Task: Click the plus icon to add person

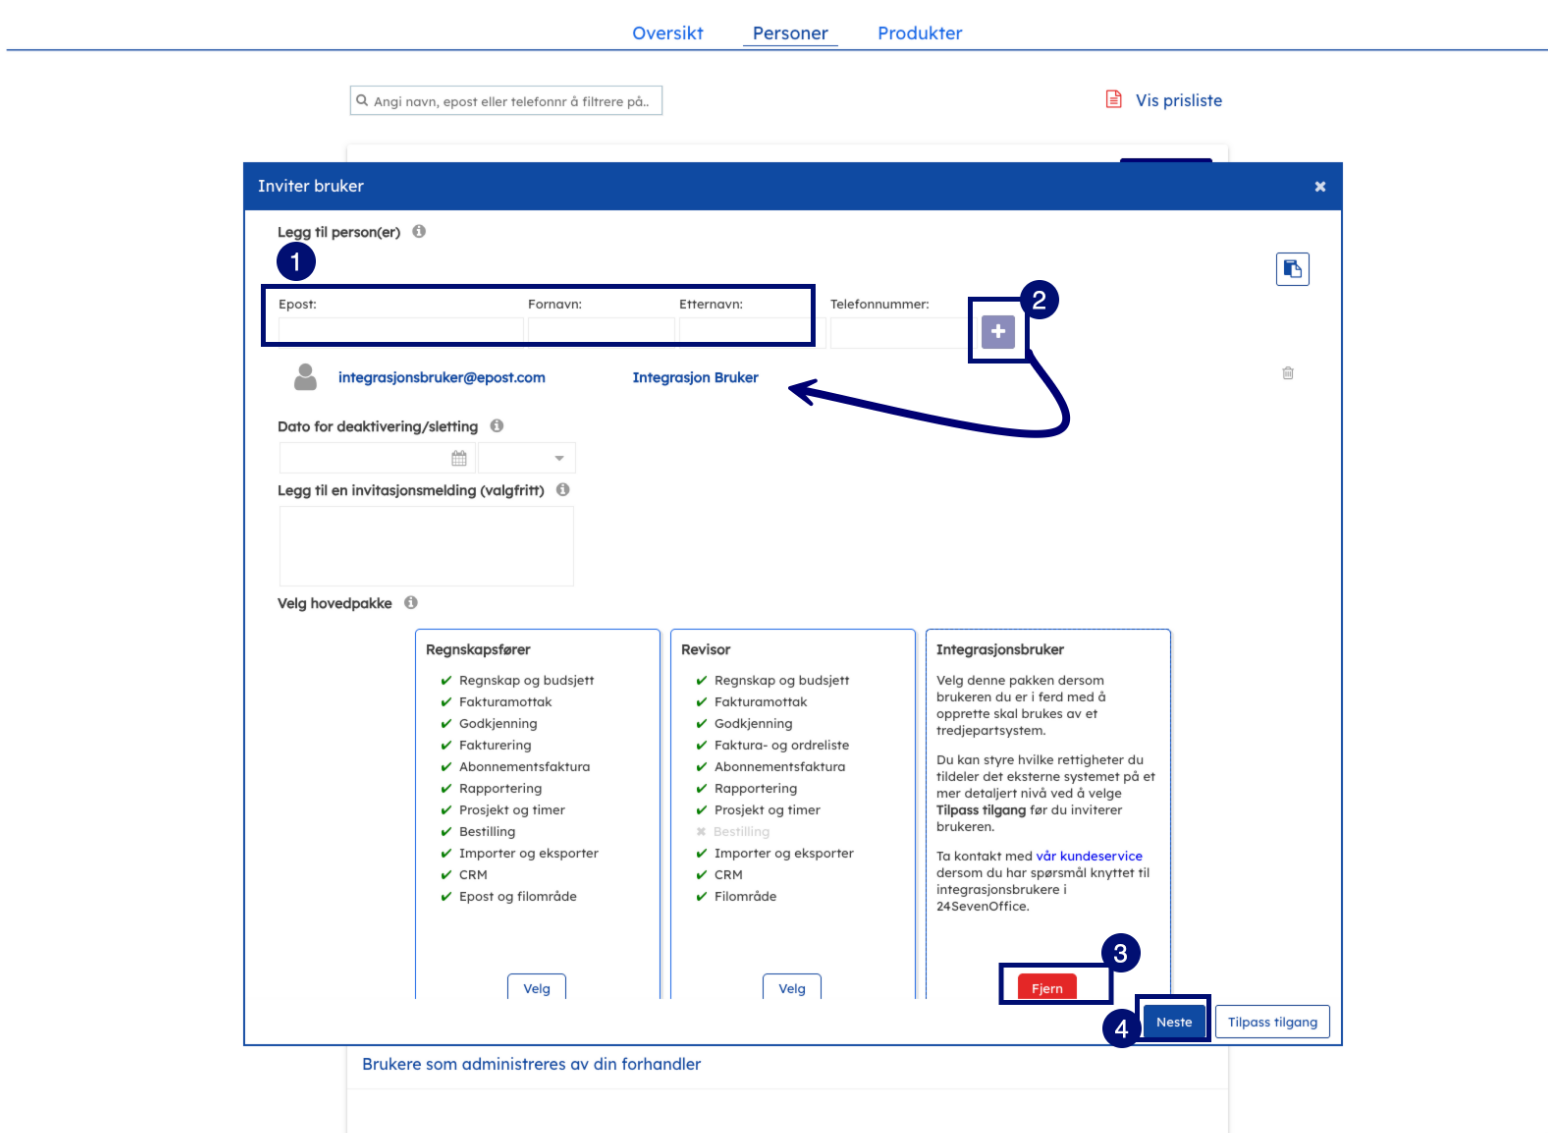Action: 997,332
